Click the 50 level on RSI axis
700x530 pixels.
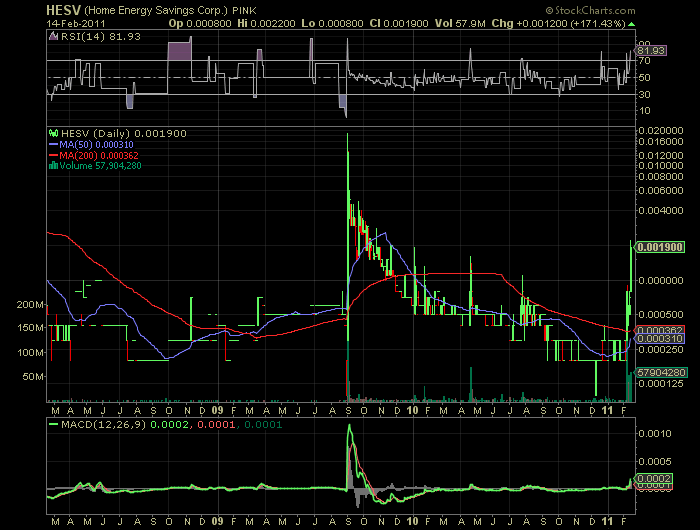click(x=644, y=78)
